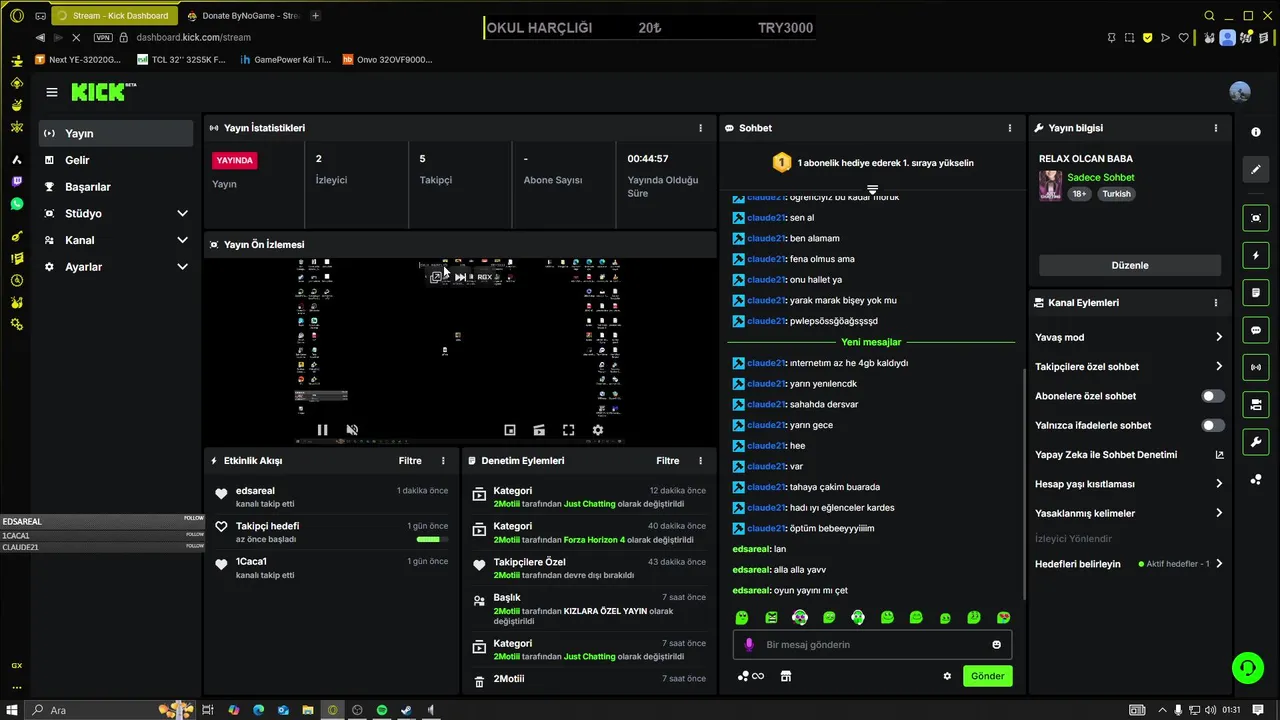1280x720 pixels.
Task: Enter fullscreen in stream preview
Action: (x=568, y=430)
